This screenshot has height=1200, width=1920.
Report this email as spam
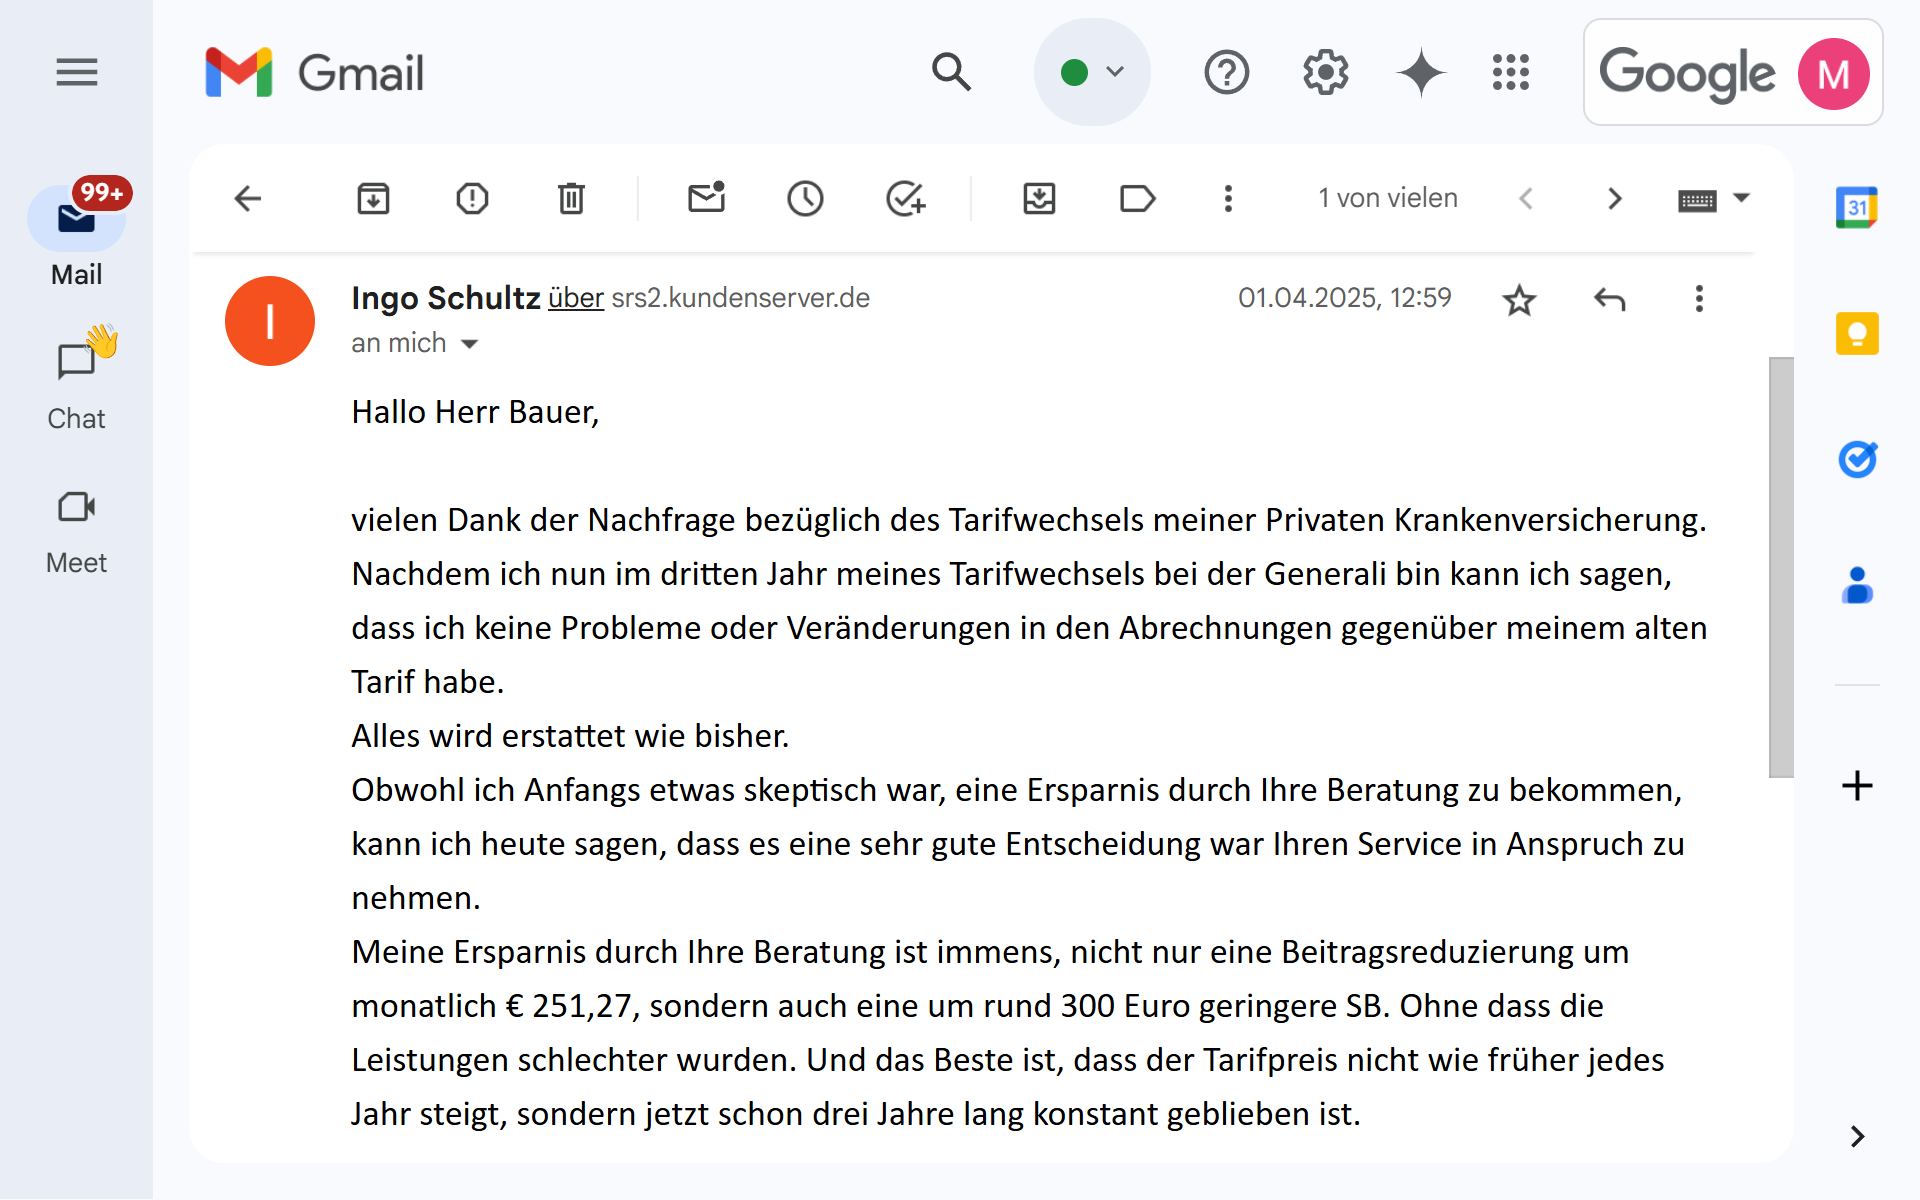click(x=472, y=198)
